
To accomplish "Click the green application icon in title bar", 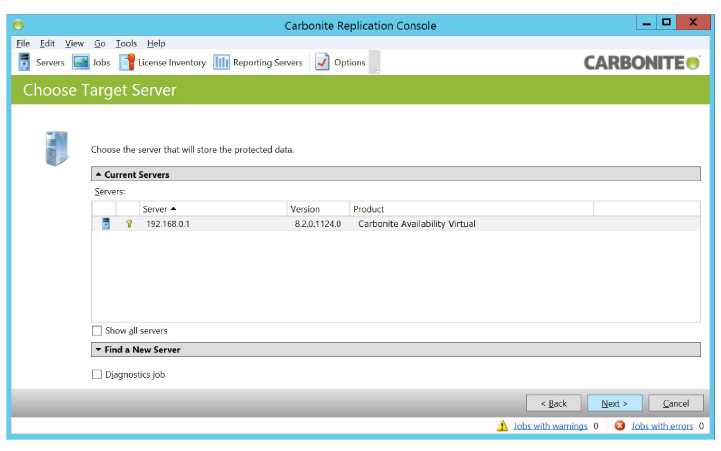I will tap(18, 25).
